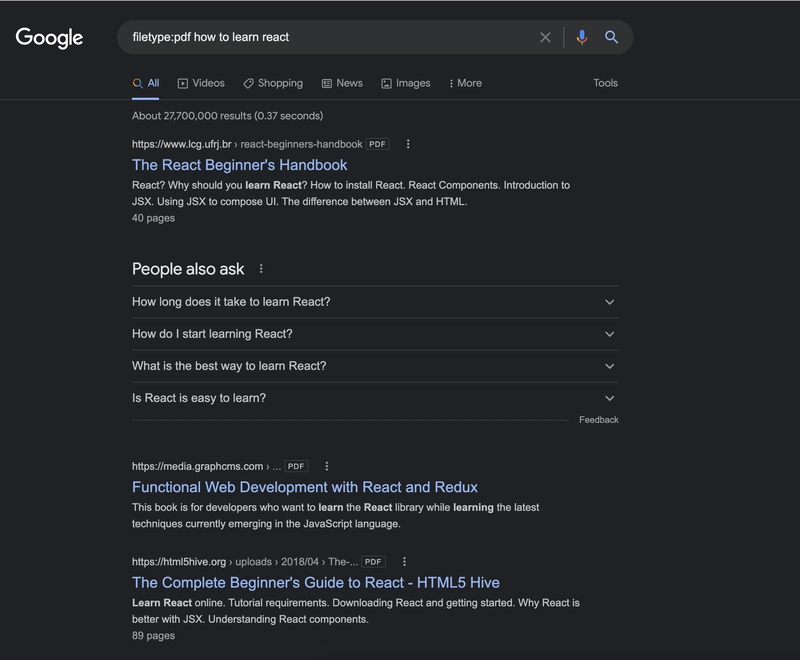The height and width of the screenshot is (660, 800).
Task: Open "The Complete Beginner's Guide to React" link
Action: pyautogui.click(x=316, y=582)
